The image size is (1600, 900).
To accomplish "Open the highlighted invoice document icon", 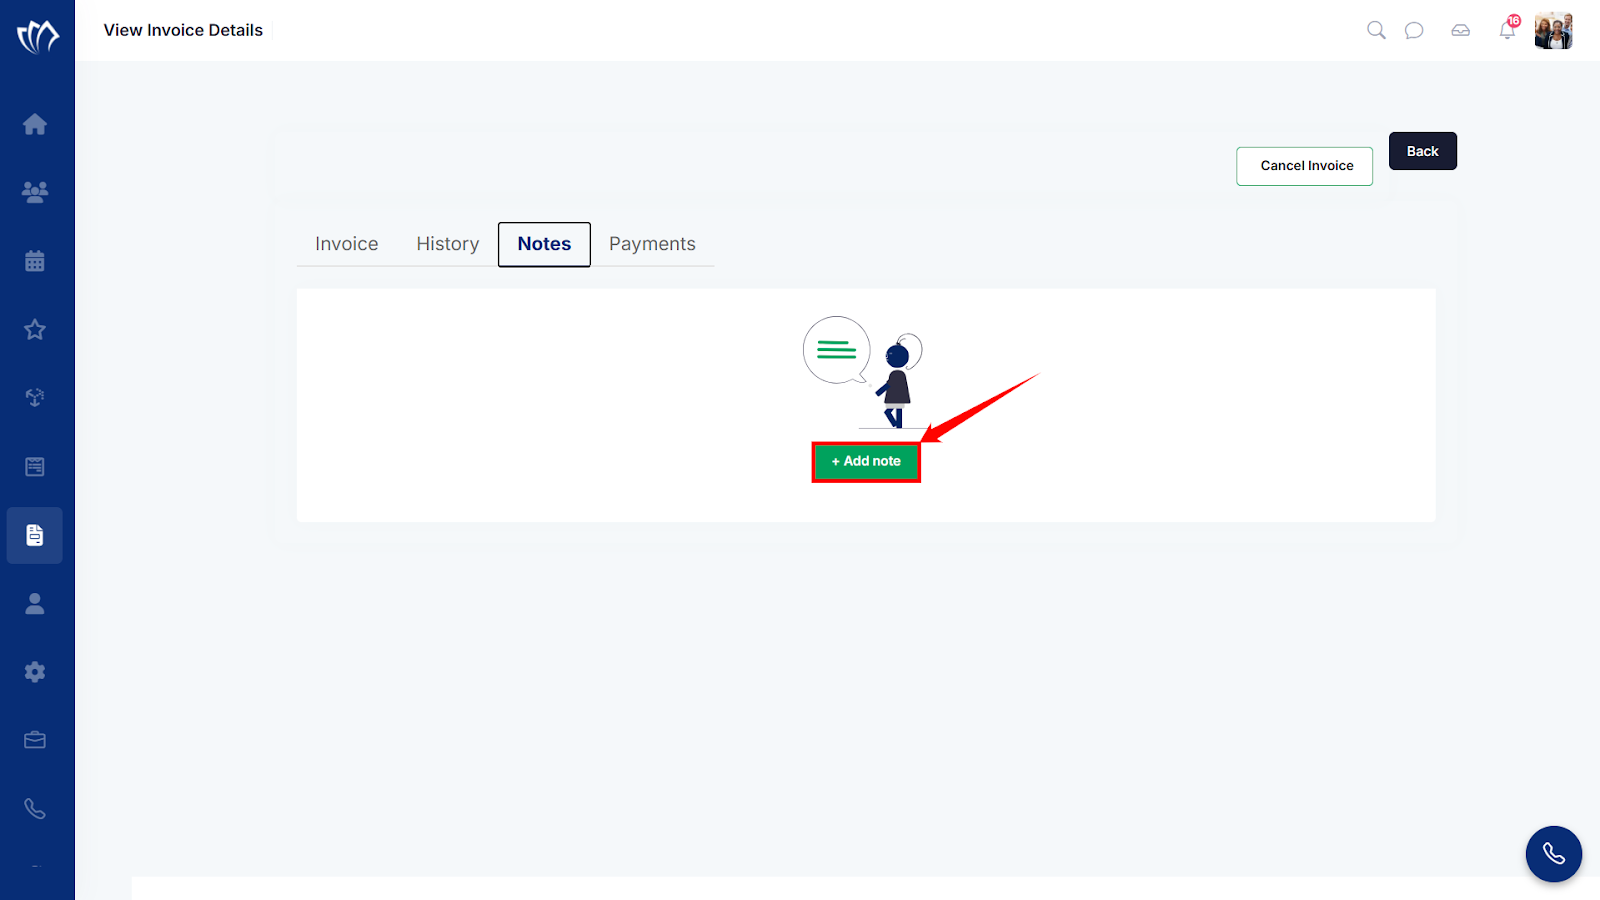I will click(35, 535).
